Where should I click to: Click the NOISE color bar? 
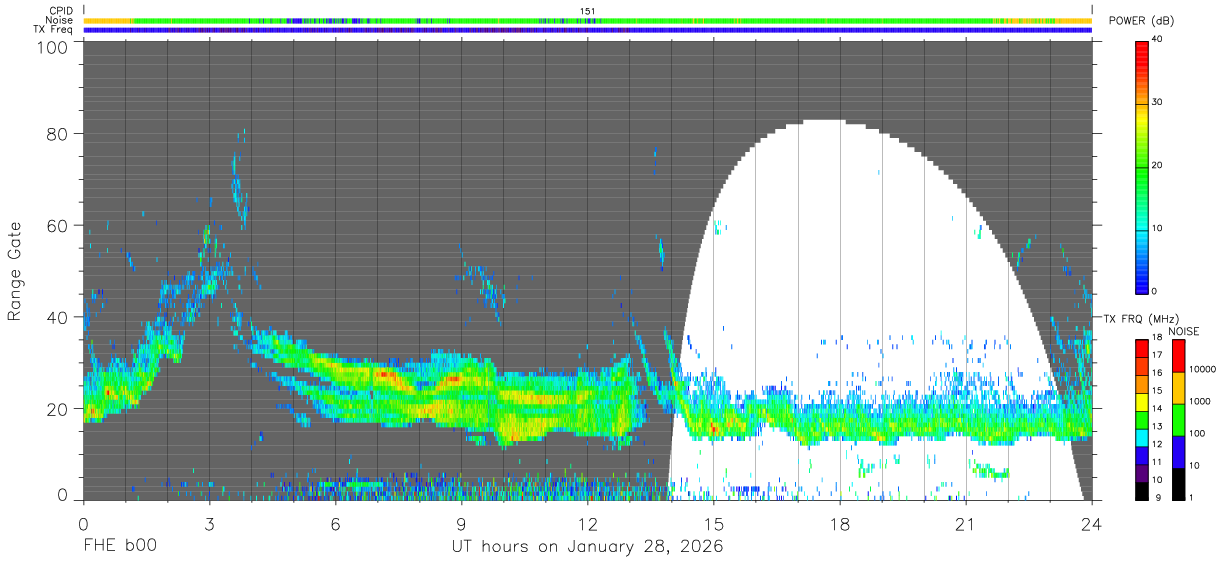(1178, 419)
